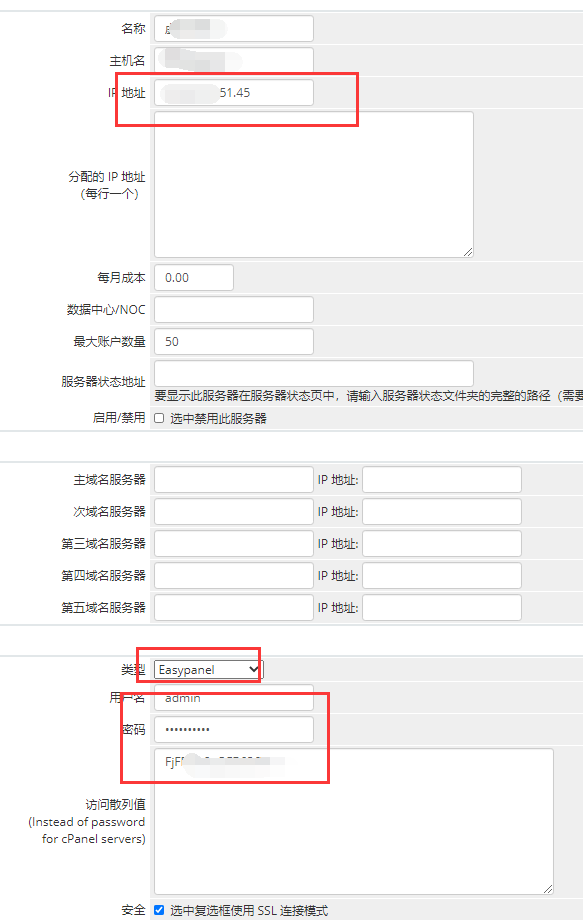Click the 用户名 field containing admin
The height and width of the screenshot is (920, 583).
point(233,698)
